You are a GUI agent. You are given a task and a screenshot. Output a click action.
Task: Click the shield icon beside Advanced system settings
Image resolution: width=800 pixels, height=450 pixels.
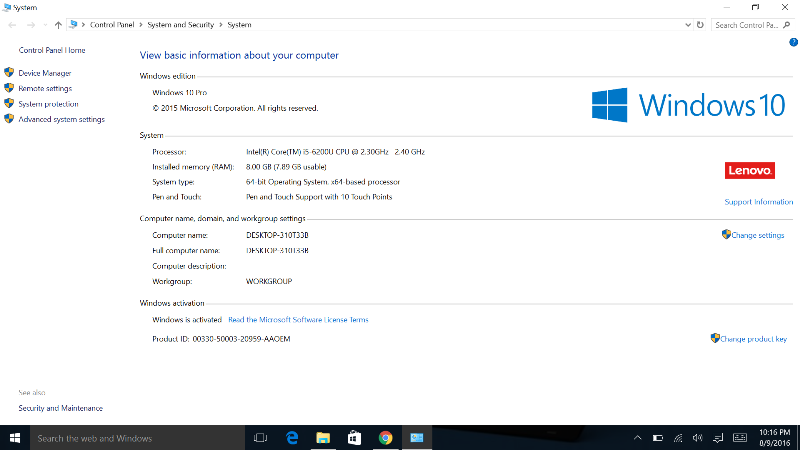coord(9,118)
